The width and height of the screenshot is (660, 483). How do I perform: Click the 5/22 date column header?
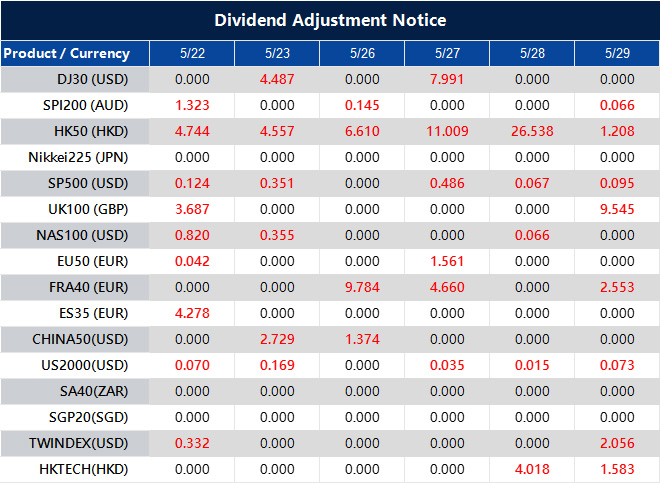pyautogui.click(x=191, y=53)
